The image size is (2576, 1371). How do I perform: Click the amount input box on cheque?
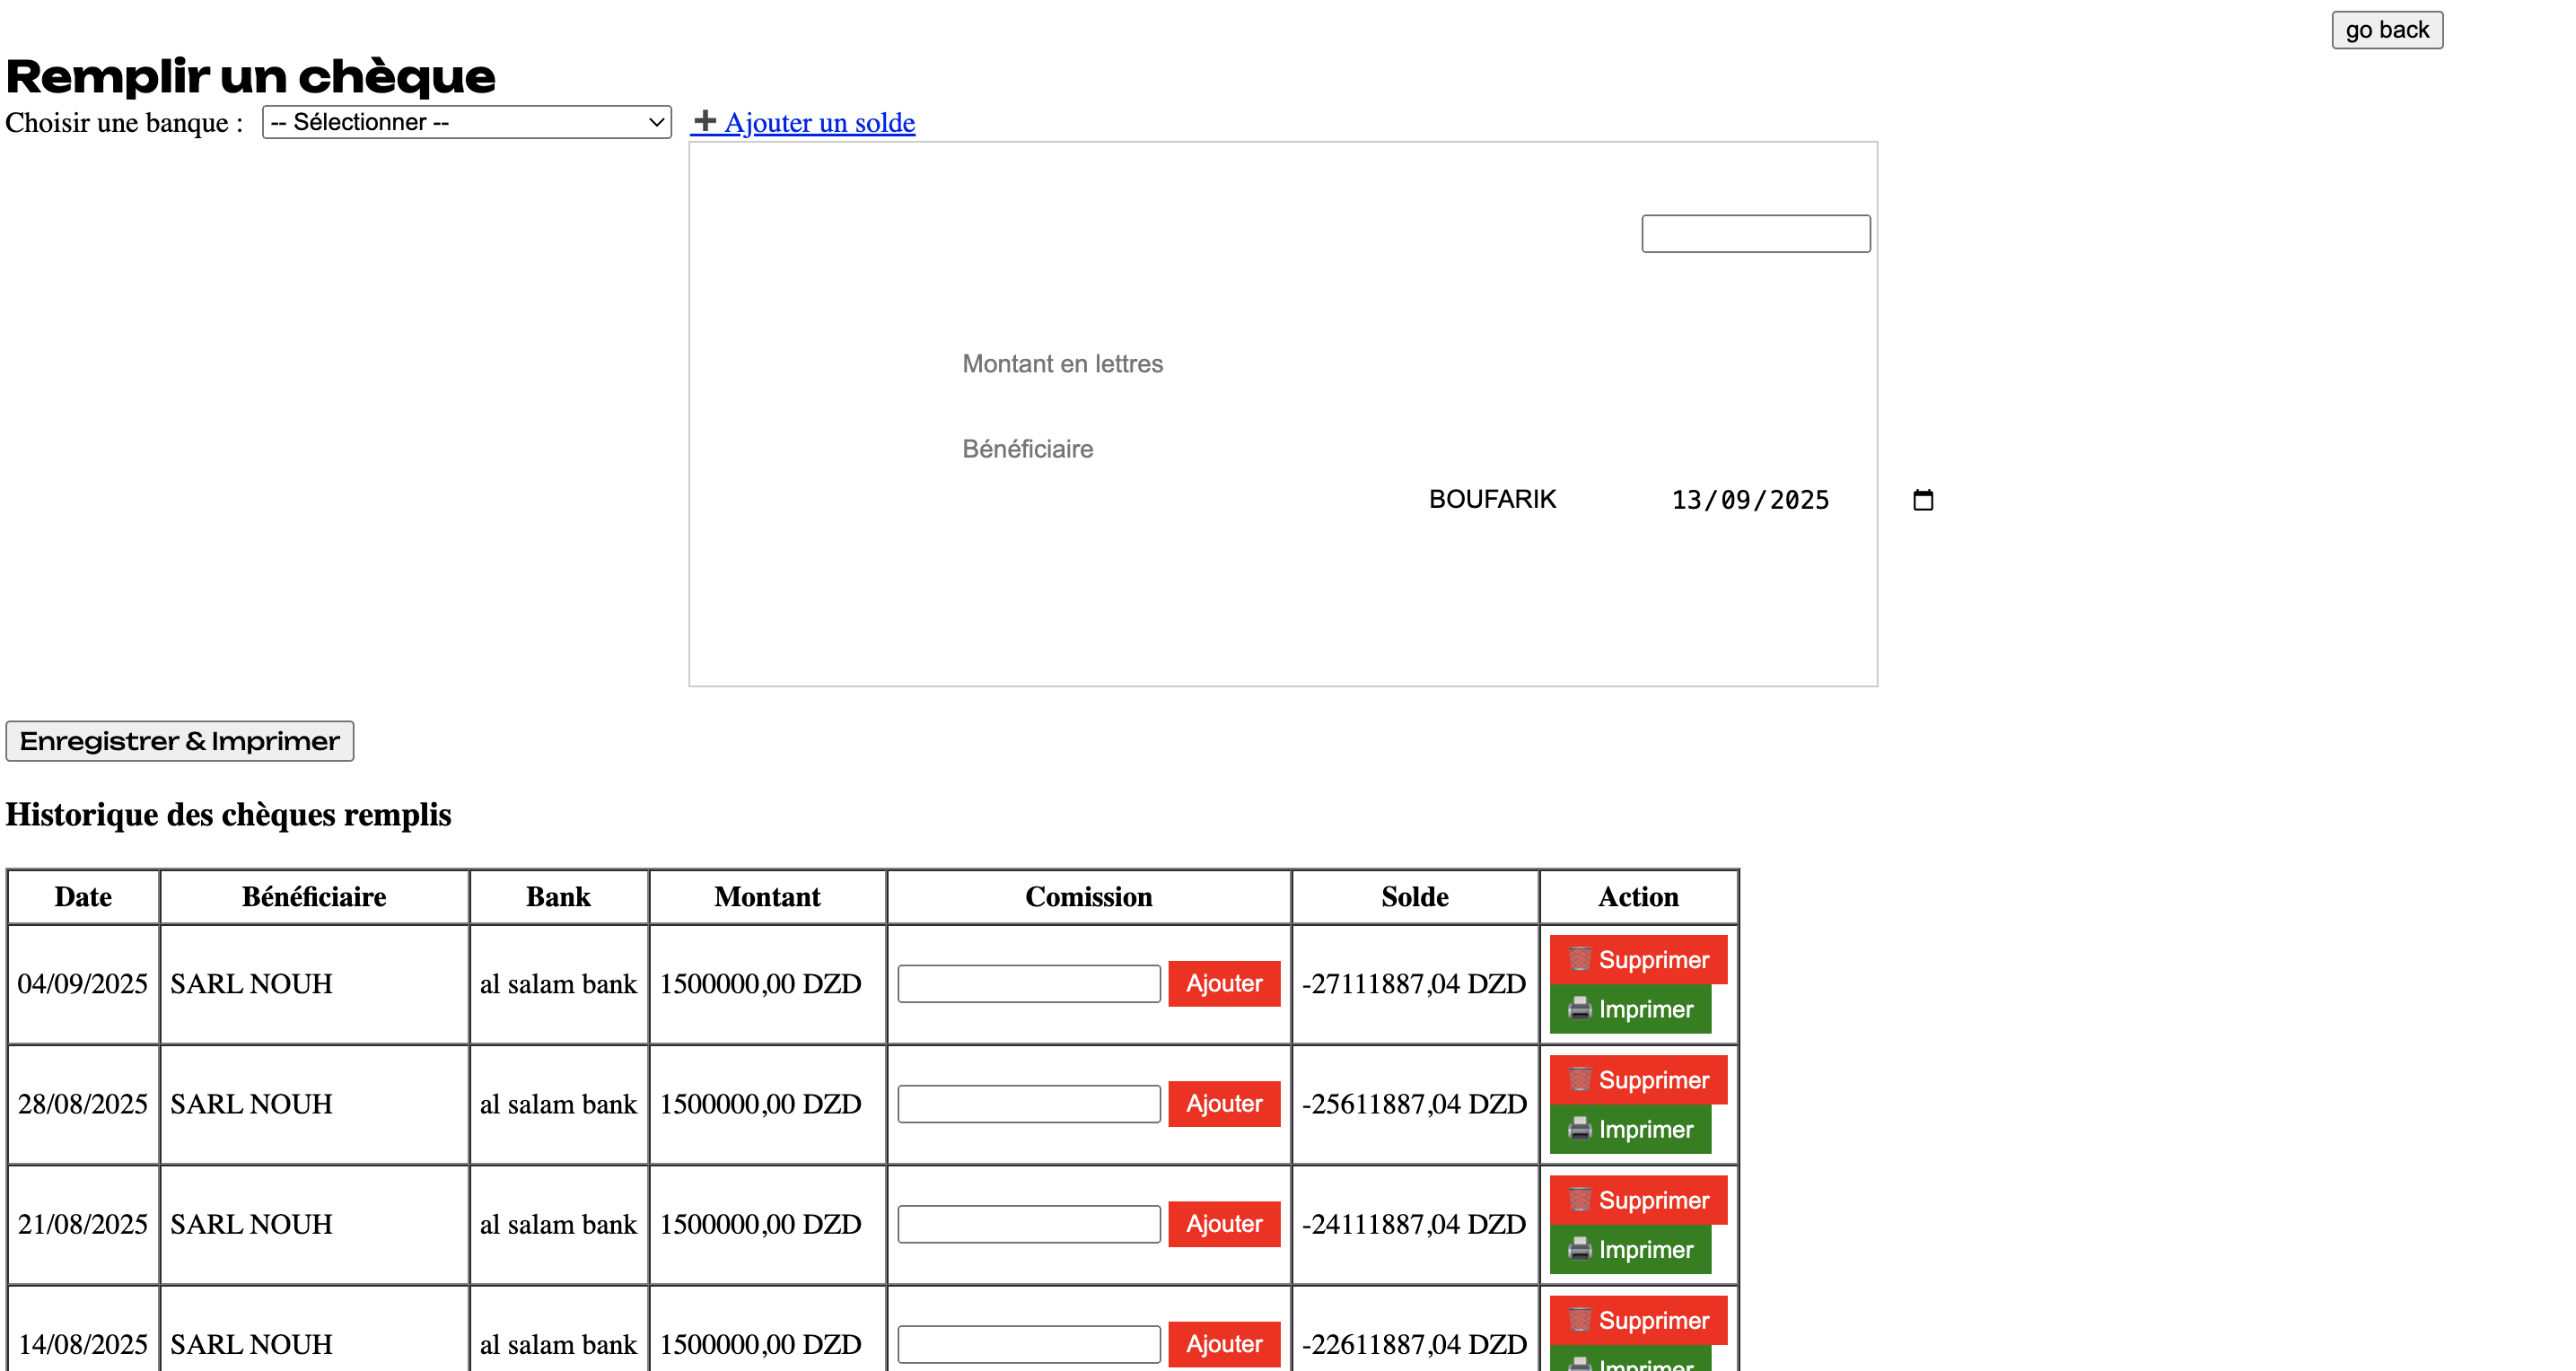tap(1755, 234)
